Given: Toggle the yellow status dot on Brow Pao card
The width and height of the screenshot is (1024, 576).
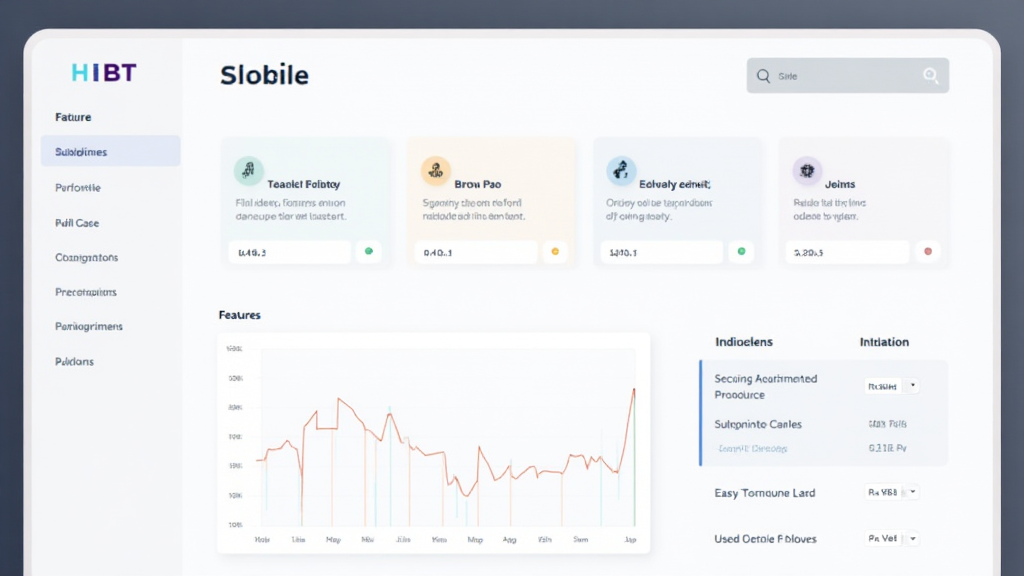Looking at the screenshot, I should coord(555,252).
